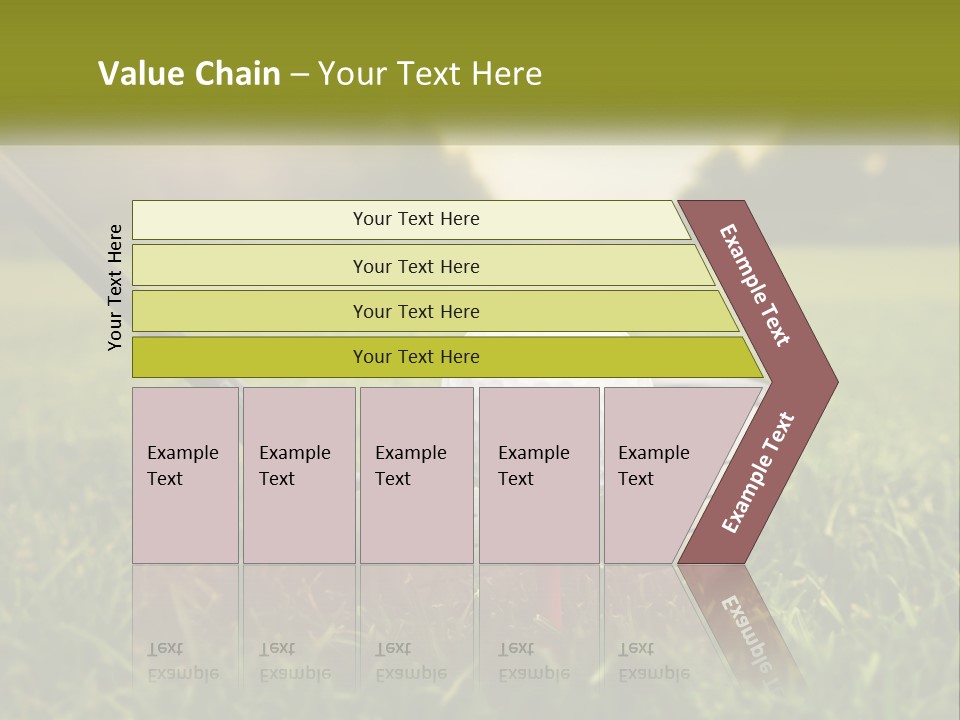Viewport: 960px width, 720px height.
Task: Click the second "Your Text Here" bar from top
Action: tap(416, 266)
